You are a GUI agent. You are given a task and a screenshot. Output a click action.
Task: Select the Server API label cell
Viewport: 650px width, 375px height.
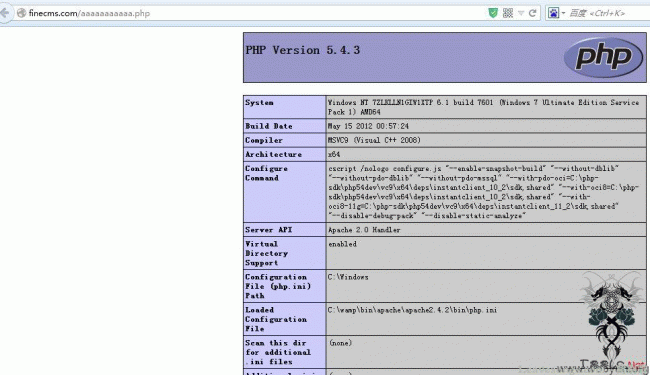click(285, 230)
